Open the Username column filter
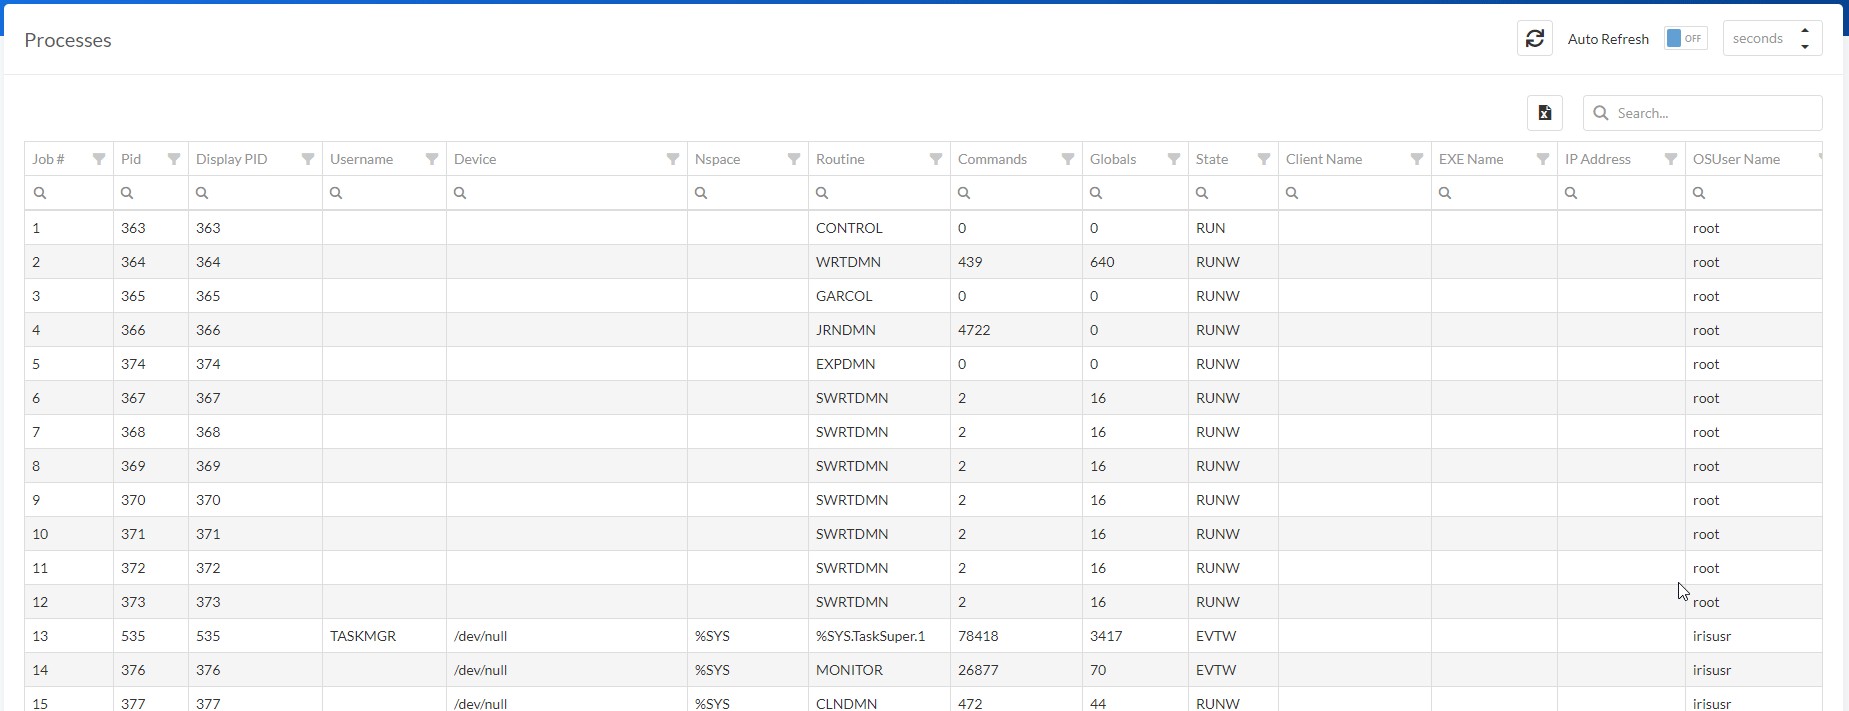The width and height of the screenshot is (1849, 711). pos(432,159)
